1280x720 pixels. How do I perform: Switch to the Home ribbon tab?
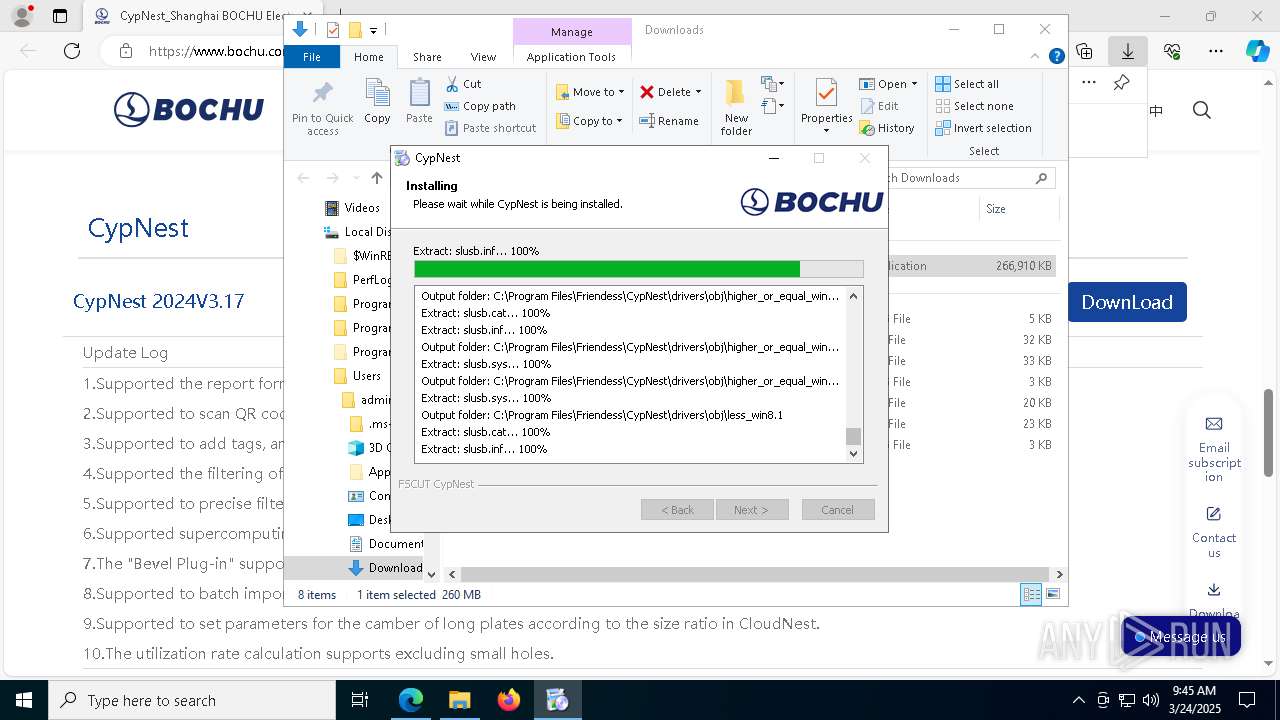pos(368,57)
